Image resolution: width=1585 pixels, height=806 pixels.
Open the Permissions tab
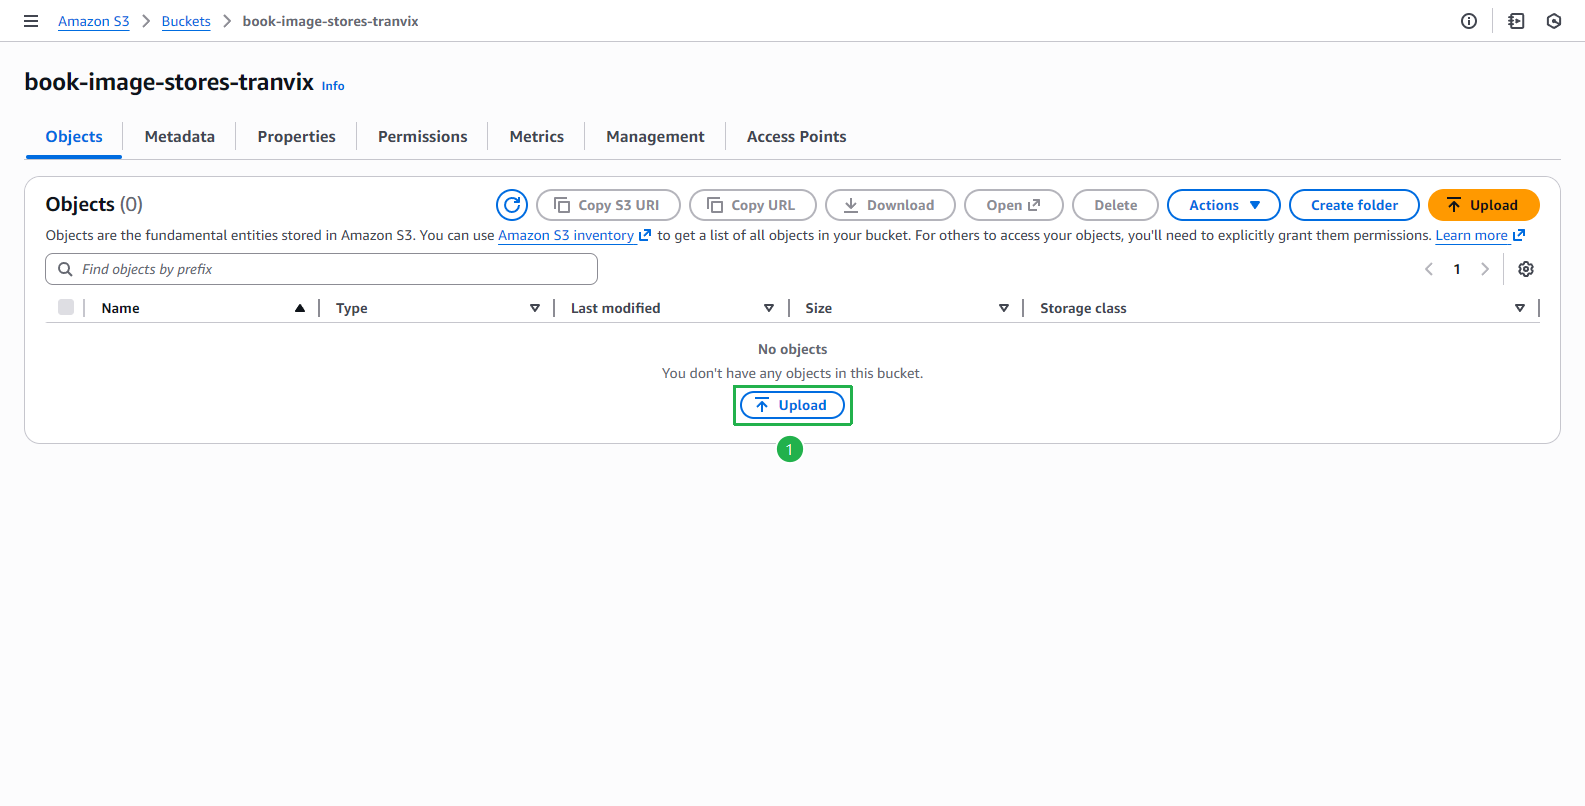(423, 137)
